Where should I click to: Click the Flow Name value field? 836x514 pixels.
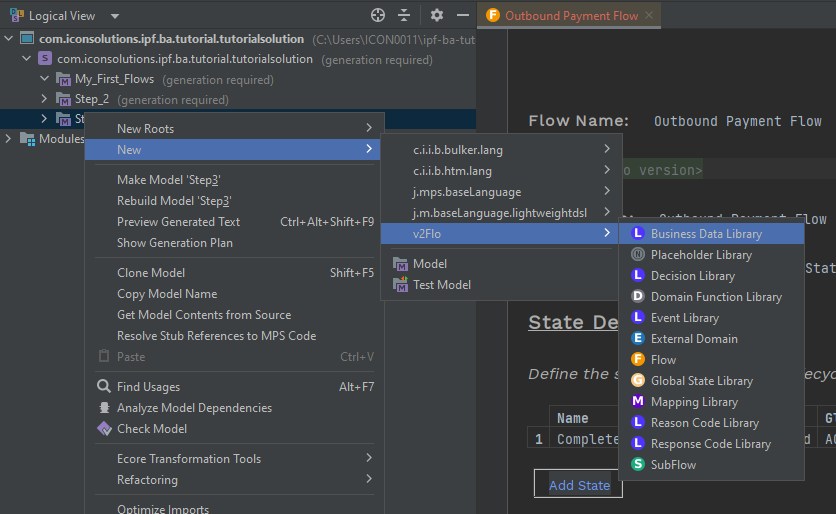[x=737, y=121]
